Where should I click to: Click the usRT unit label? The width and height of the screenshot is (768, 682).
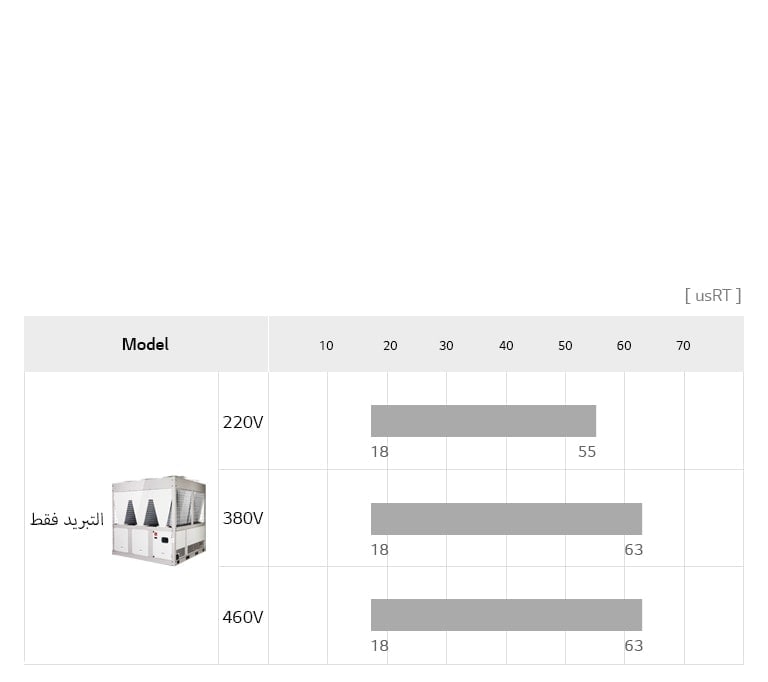(713, 295)
